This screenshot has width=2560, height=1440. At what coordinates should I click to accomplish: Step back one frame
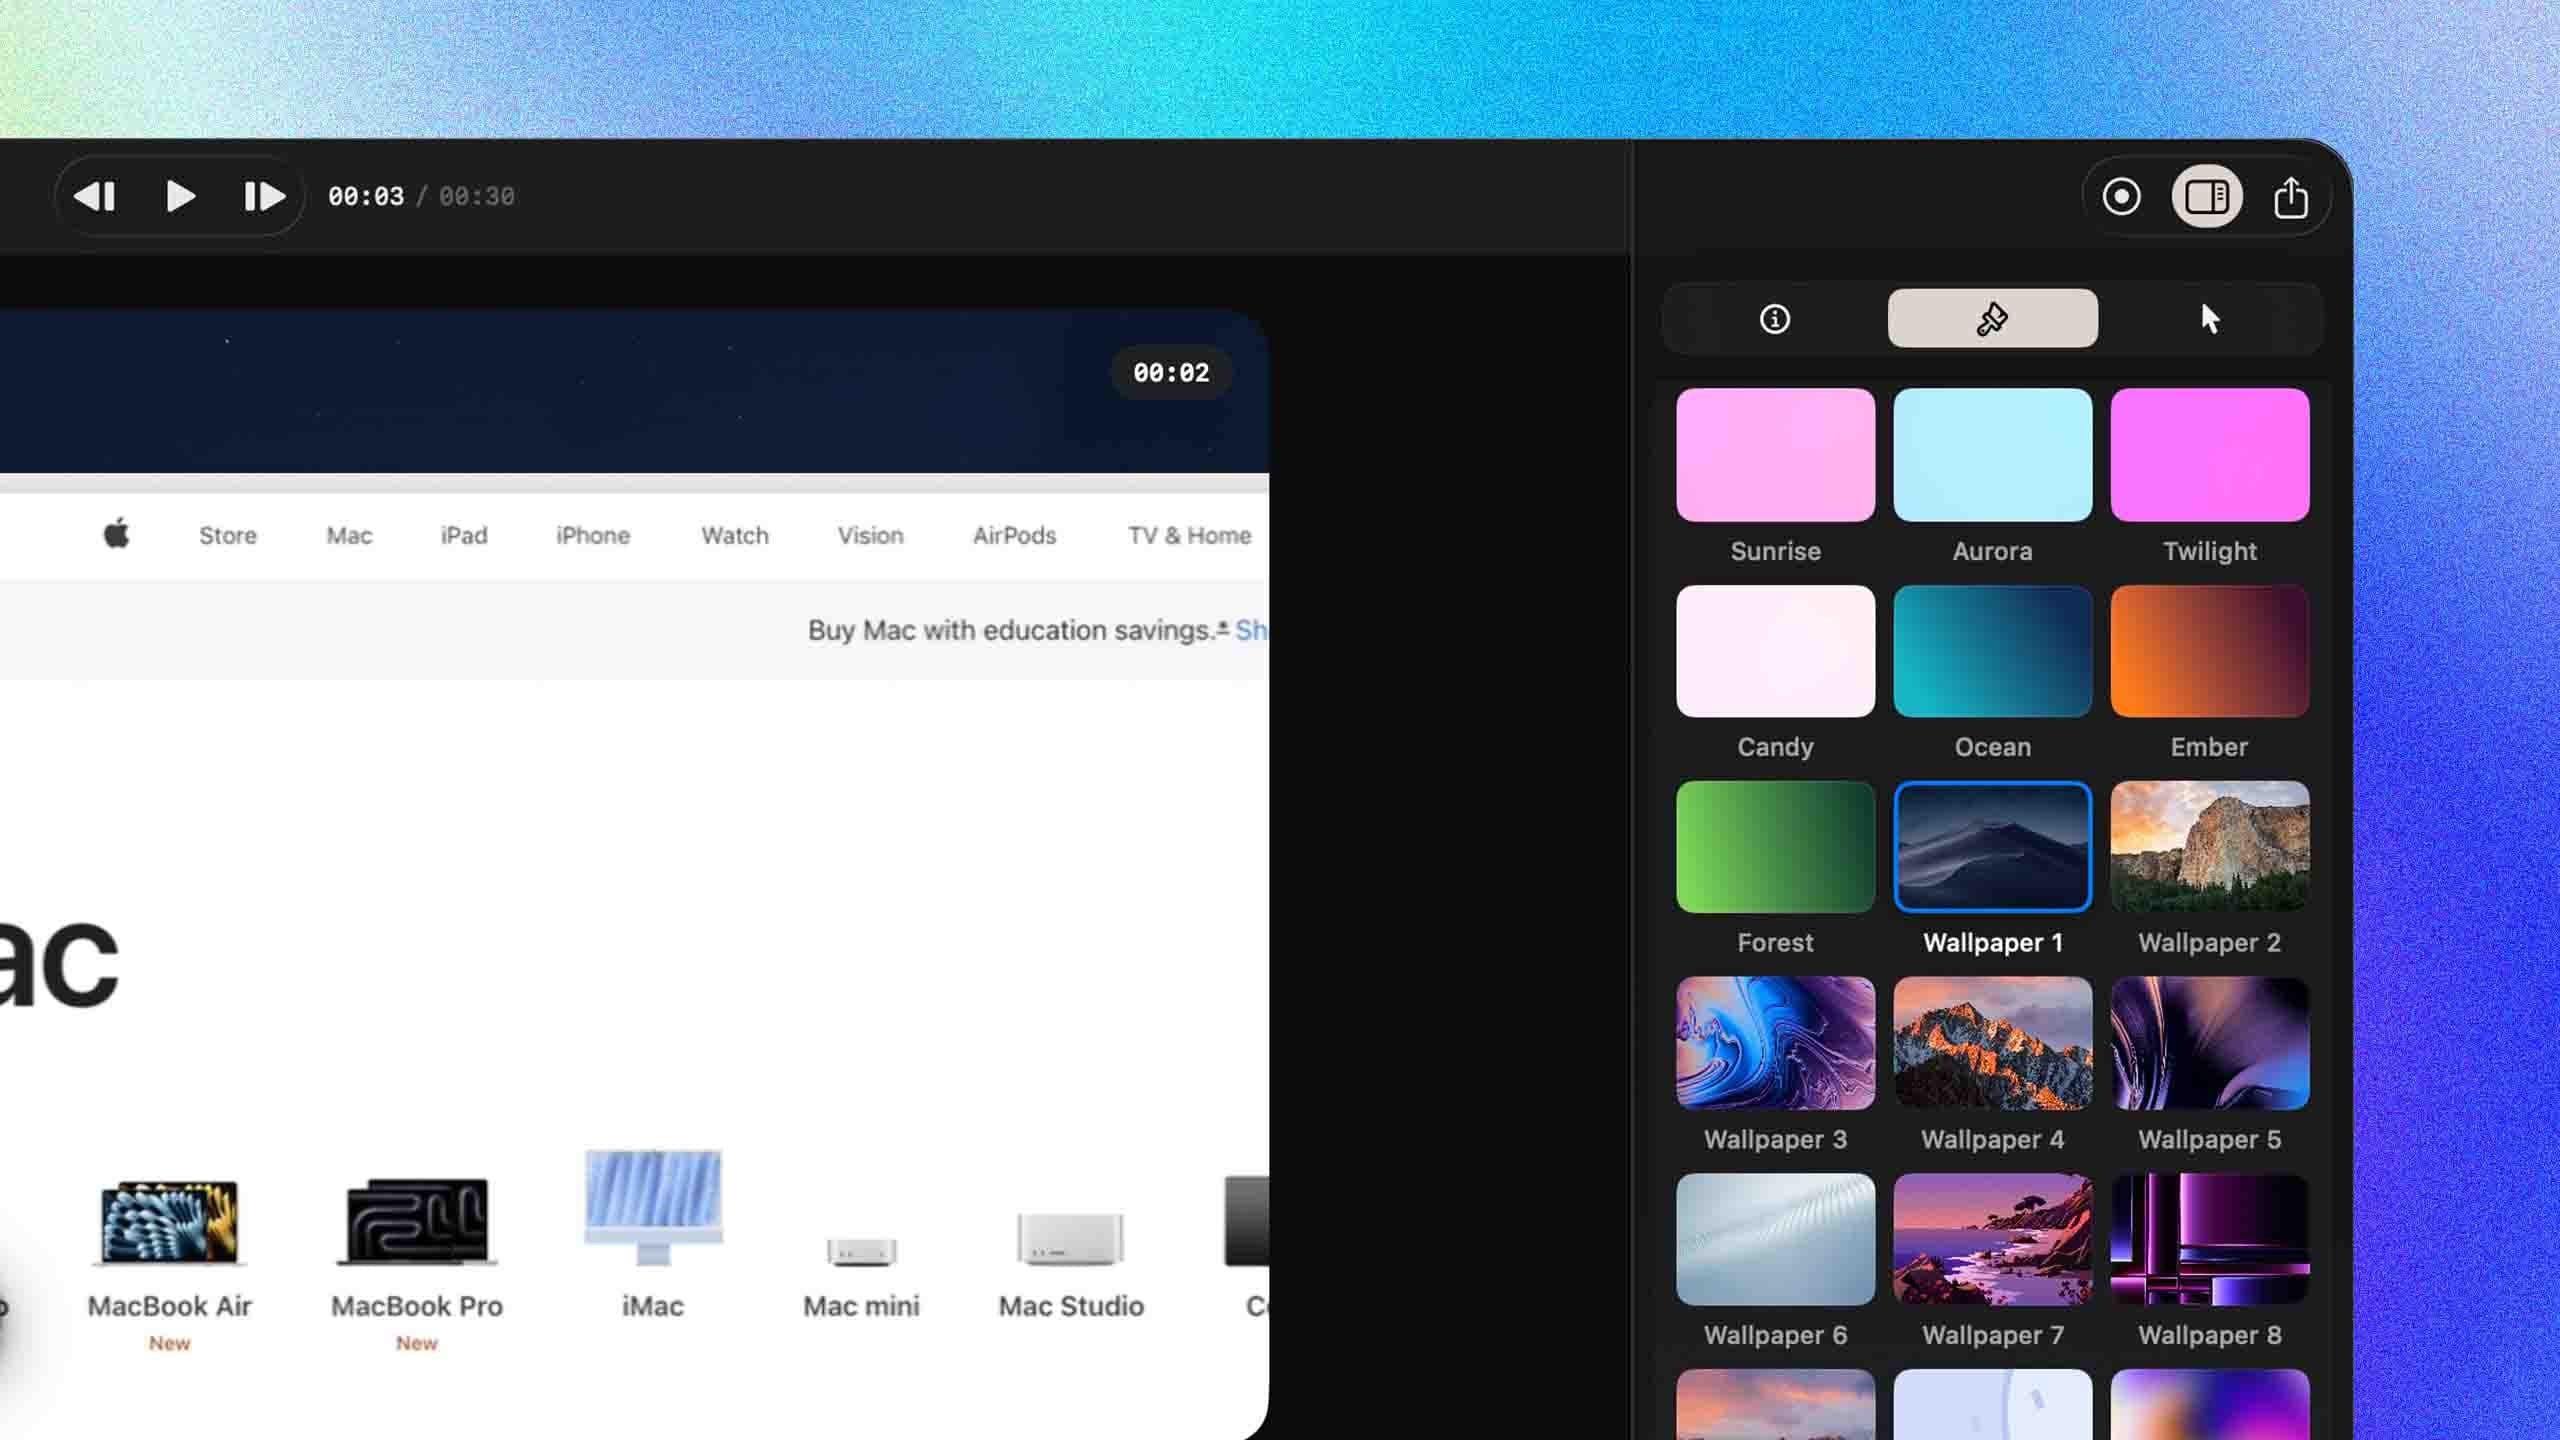[x=96, y=196]
